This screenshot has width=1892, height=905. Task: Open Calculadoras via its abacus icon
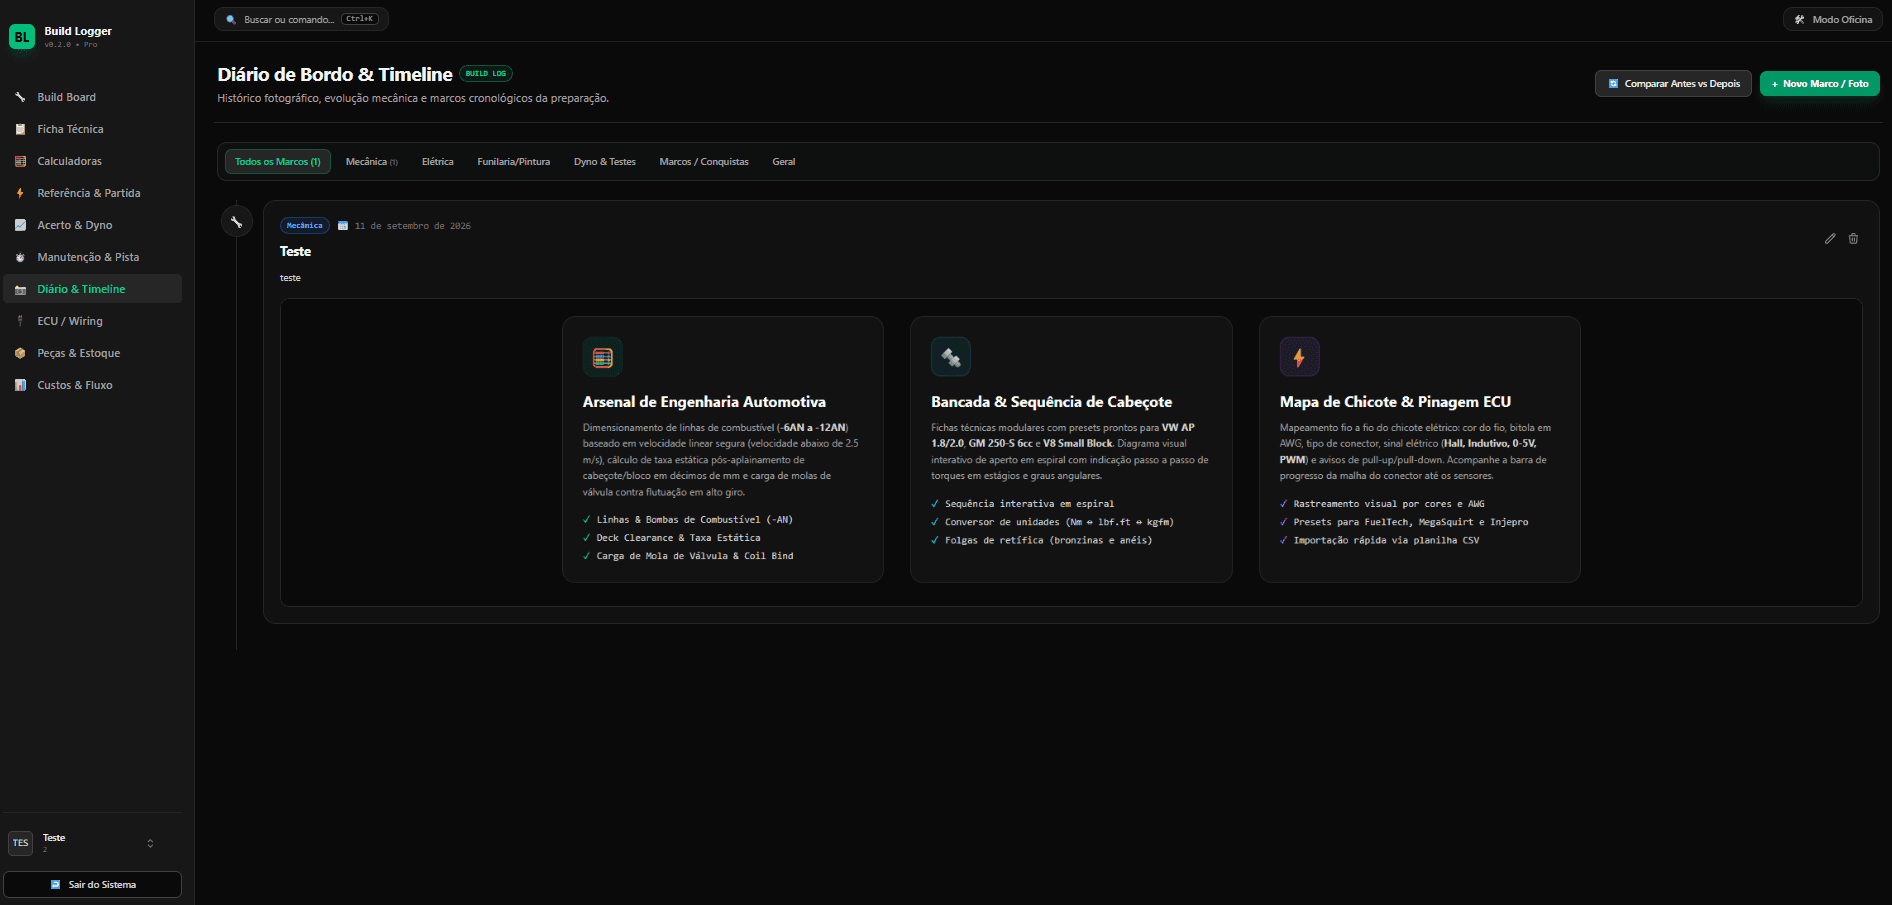[x=20, y=161]
